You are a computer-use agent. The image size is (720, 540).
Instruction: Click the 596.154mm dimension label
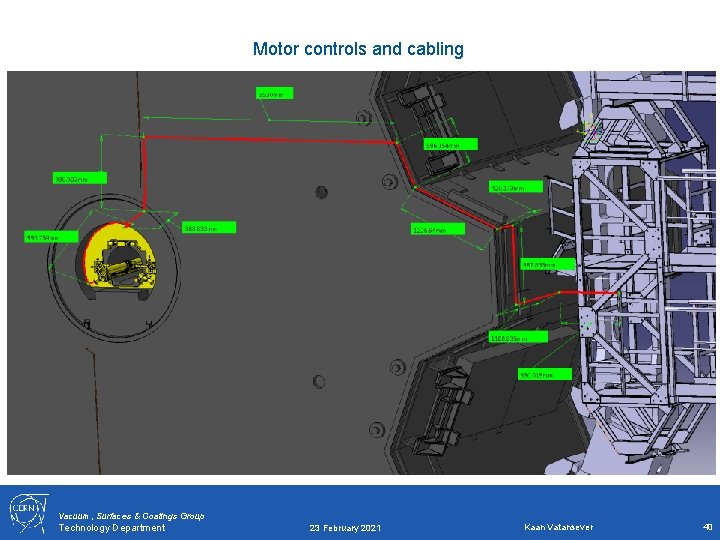click(x=450, y=145)
